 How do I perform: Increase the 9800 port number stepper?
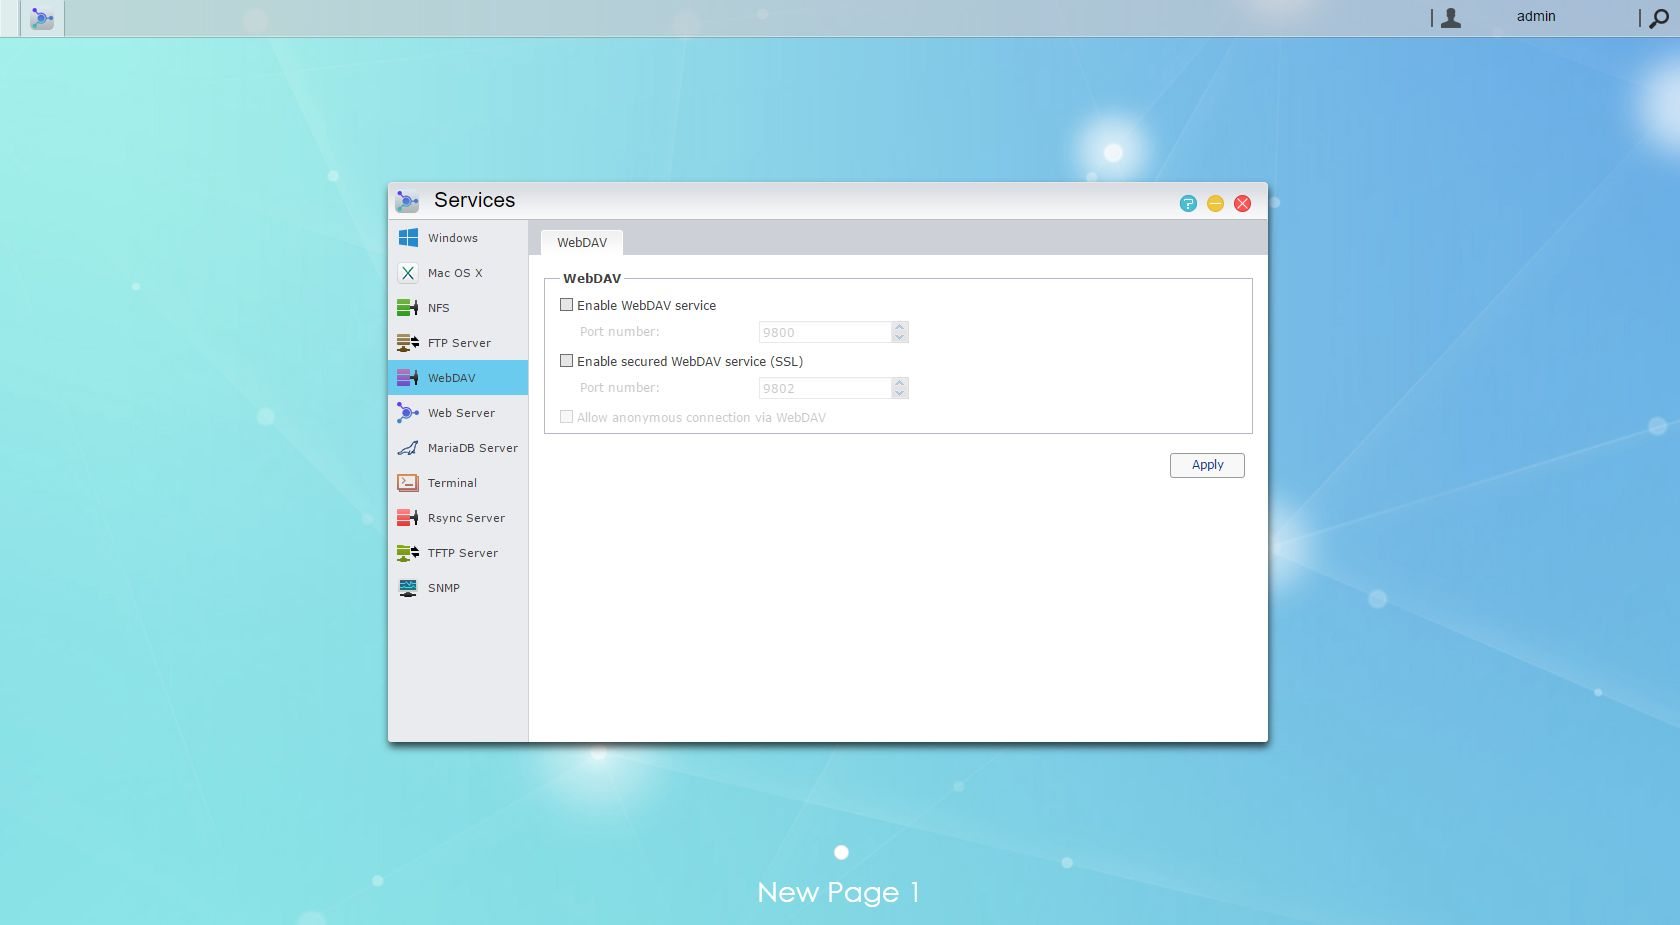(900, 327)
